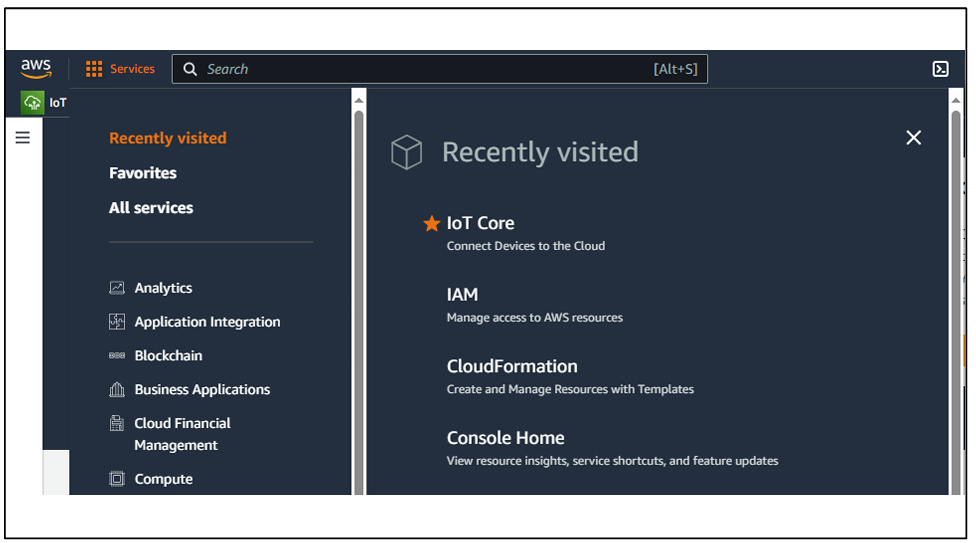Click the magnifier icon in search bar
This screenshot has height=543, width=976.
[190, 69]
